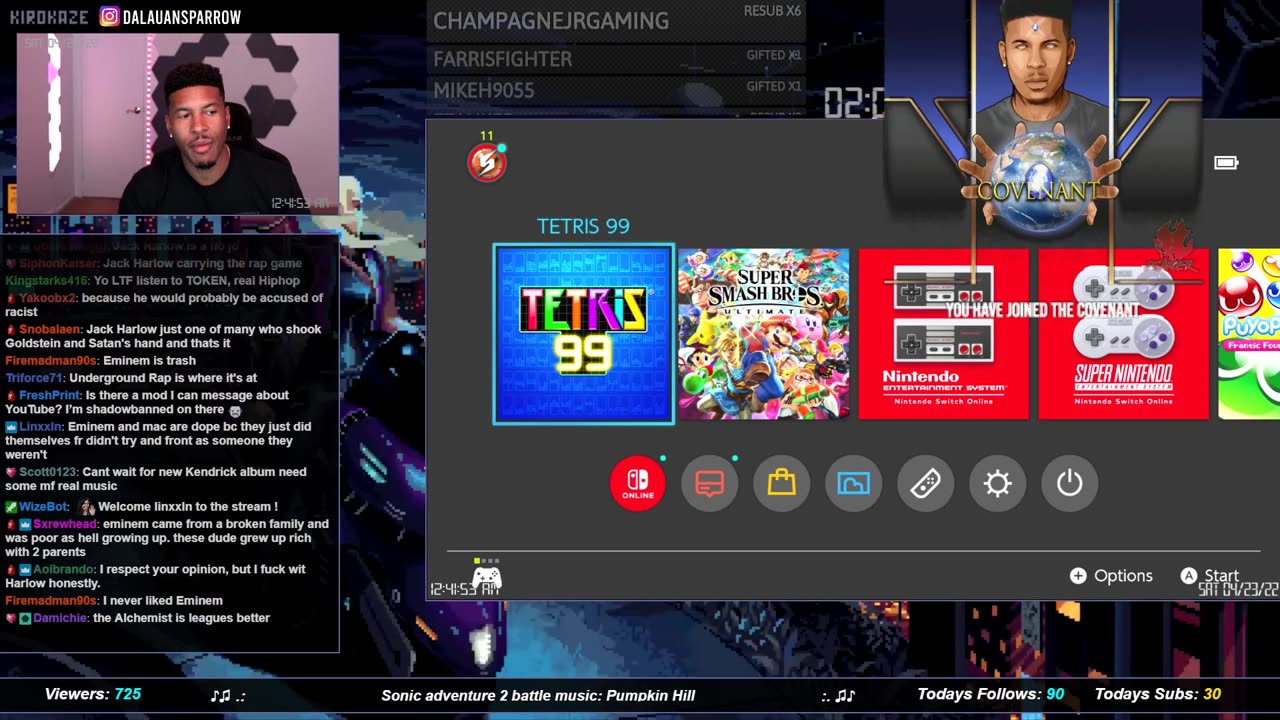Viewport: 1280px width, 720px height.
Task: Click chat username Triforce71
Action: coord(35,378)
